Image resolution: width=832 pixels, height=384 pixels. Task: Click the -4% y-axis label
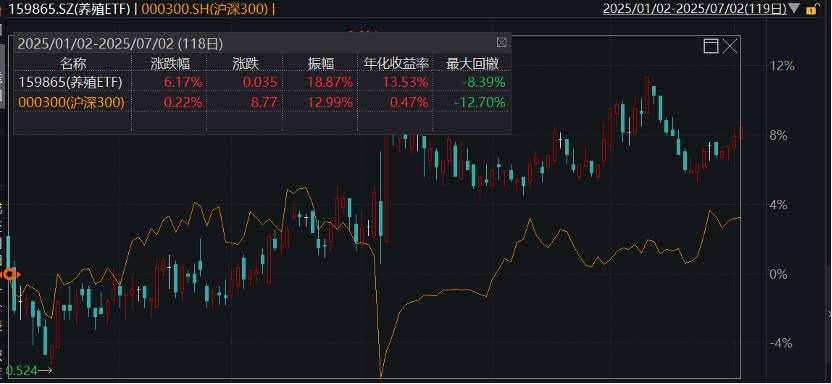(782, 343)
